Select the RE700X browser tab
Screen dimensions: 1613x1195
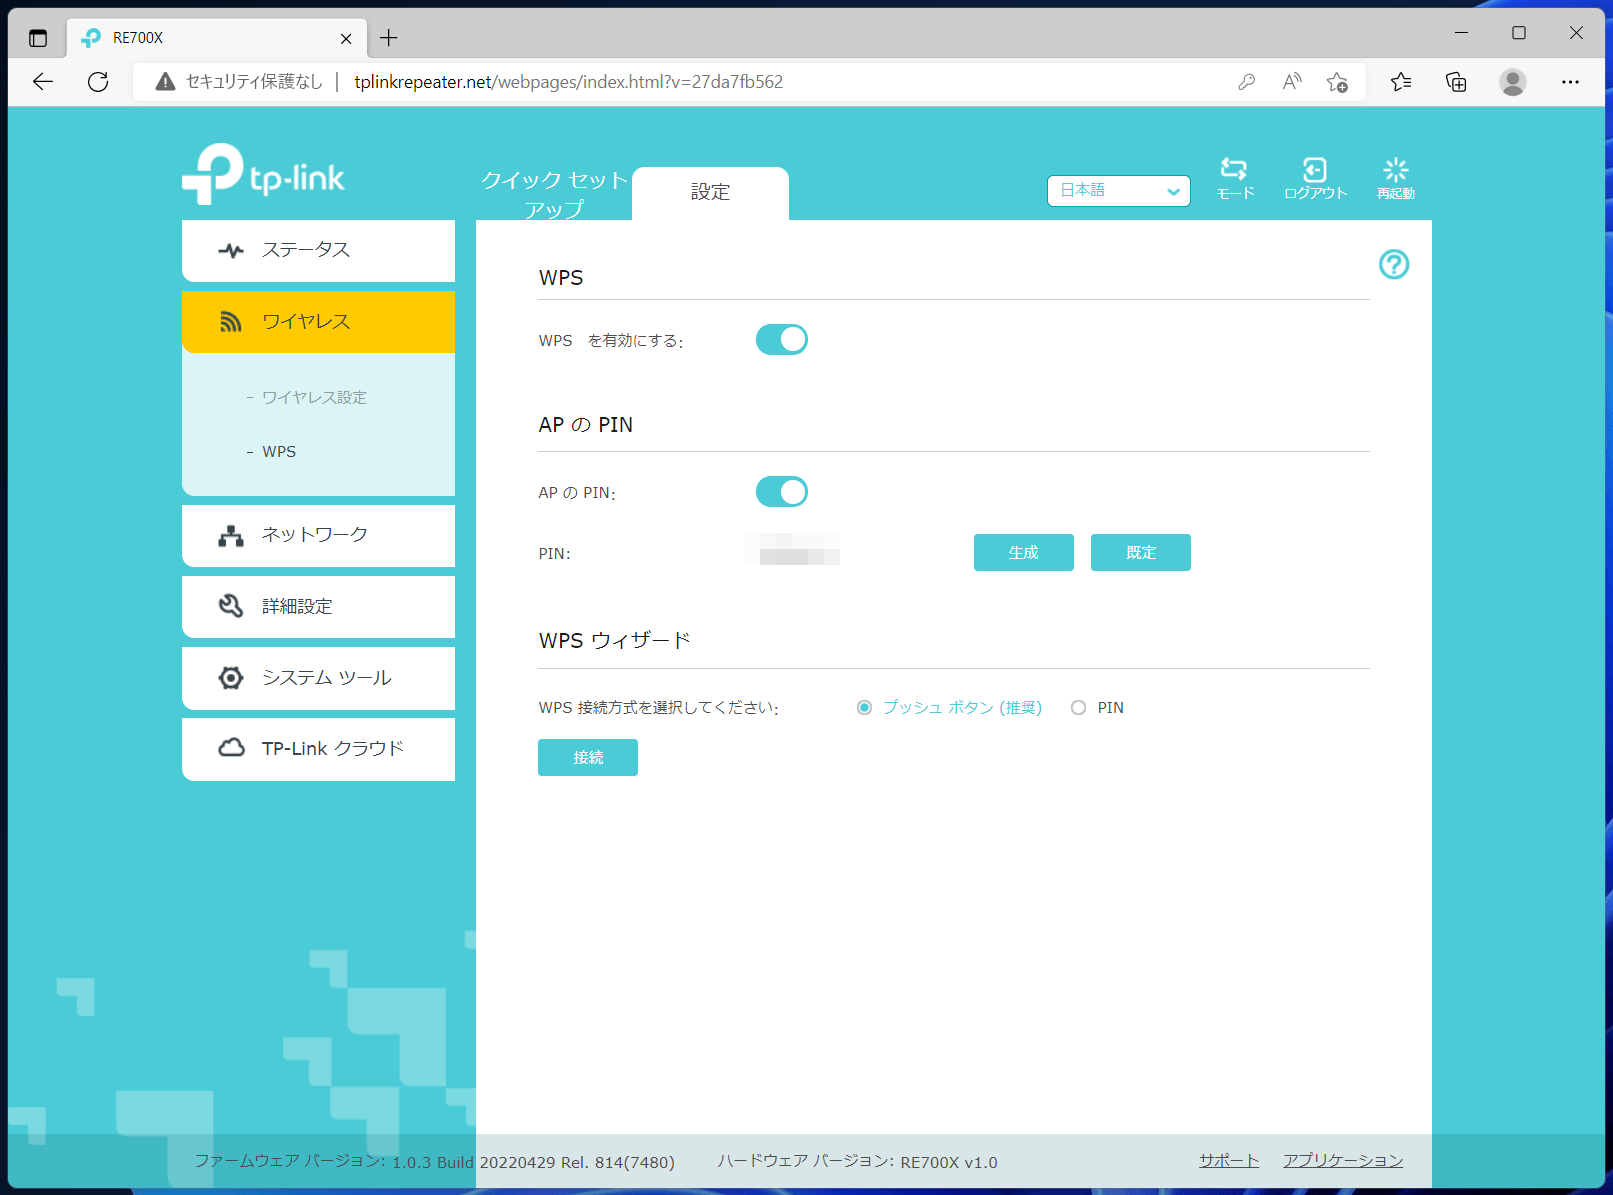217,38
